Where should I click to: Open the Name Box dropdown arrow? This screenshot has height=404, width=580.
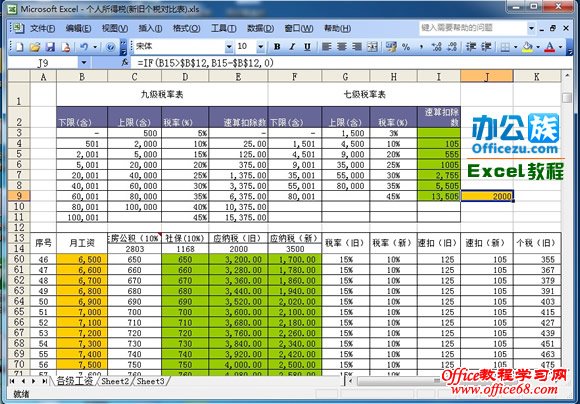(x=84, y=63)
